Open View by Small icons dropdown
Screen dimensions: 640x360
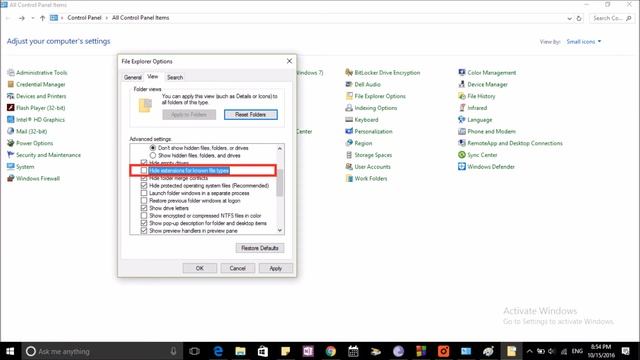click(584, 42)
